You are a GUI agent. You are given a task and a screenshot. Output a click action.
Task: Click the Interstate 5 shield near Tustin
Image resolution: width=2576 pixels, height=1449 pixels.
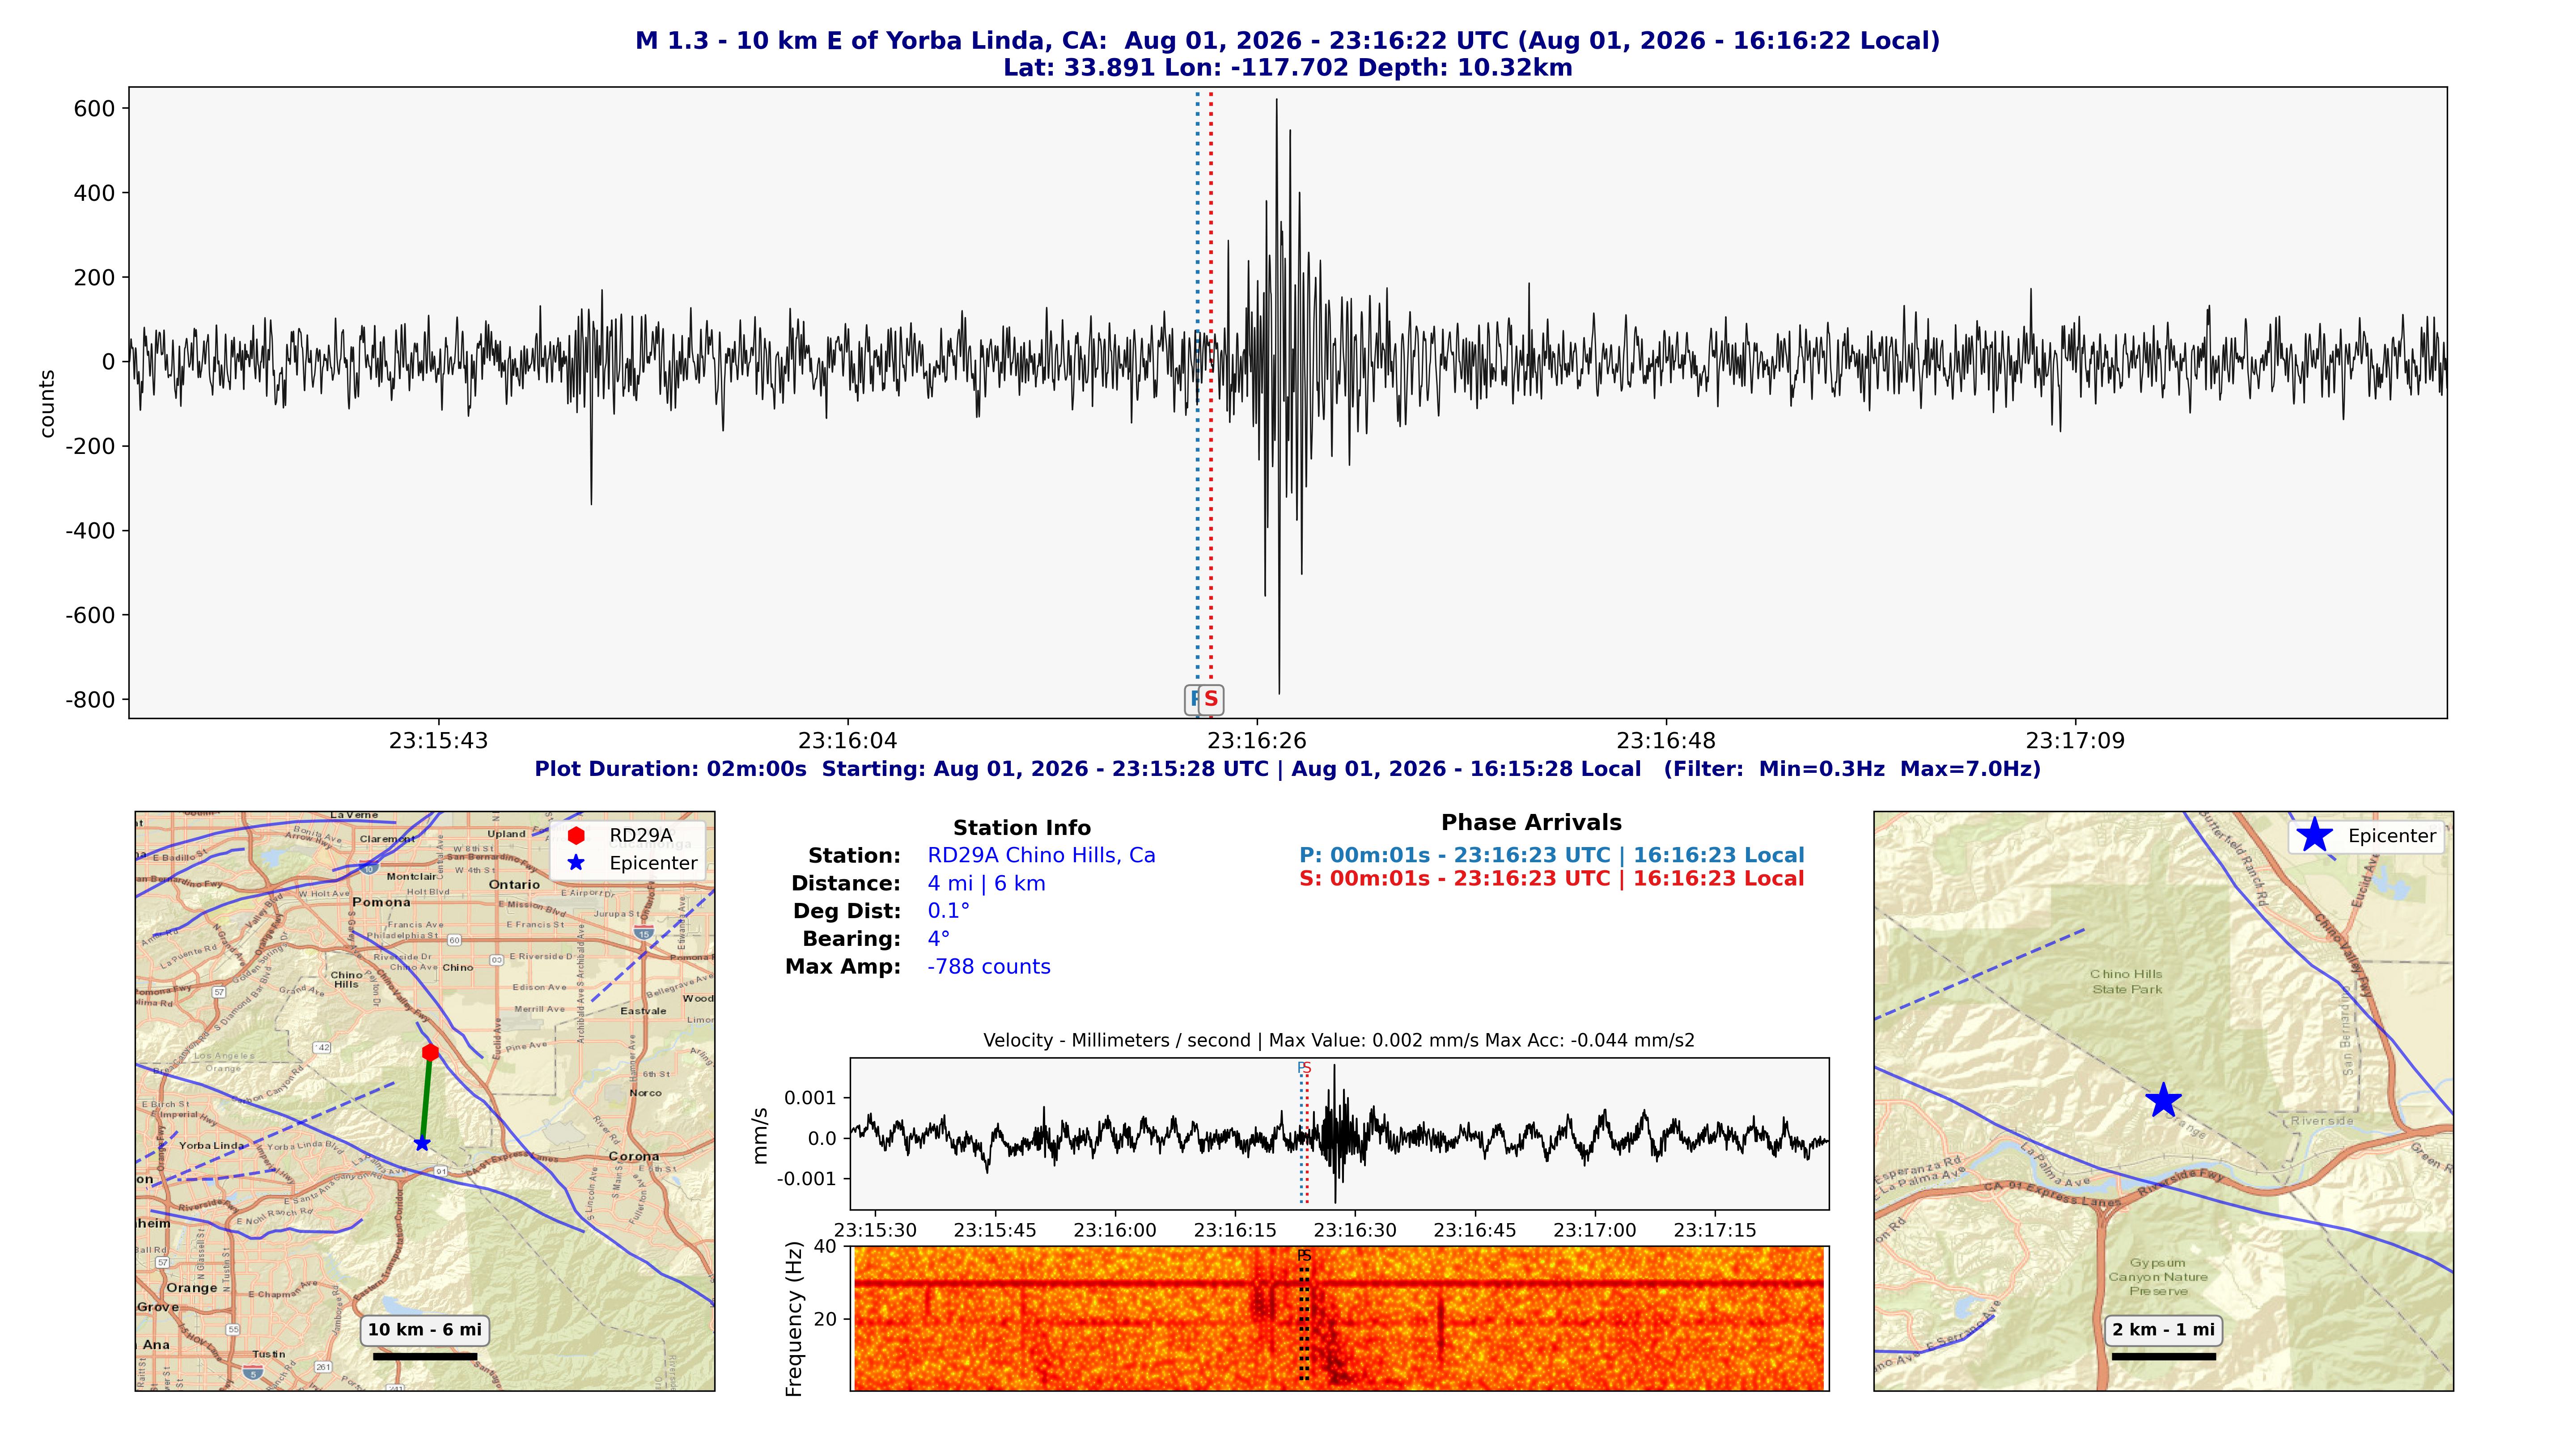click(x=253, y=1374)
